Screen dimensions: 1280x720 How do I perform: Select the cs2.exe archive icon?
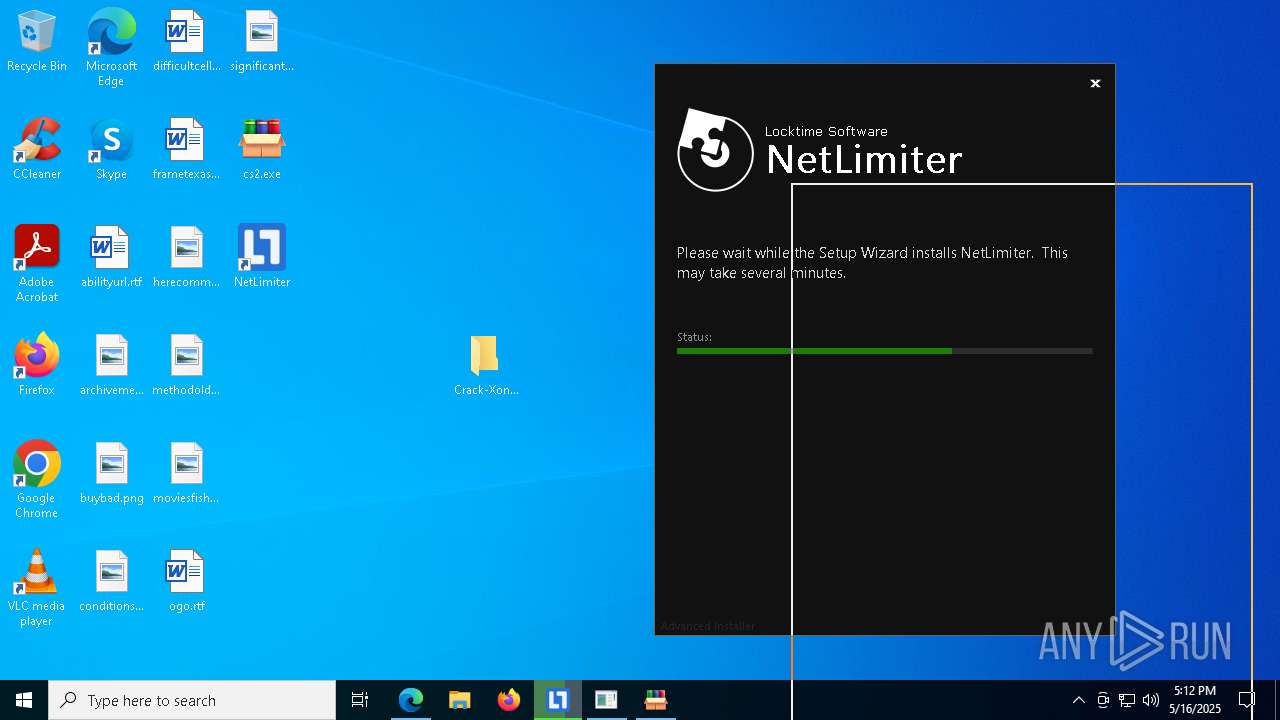click(x=262, y=150)
